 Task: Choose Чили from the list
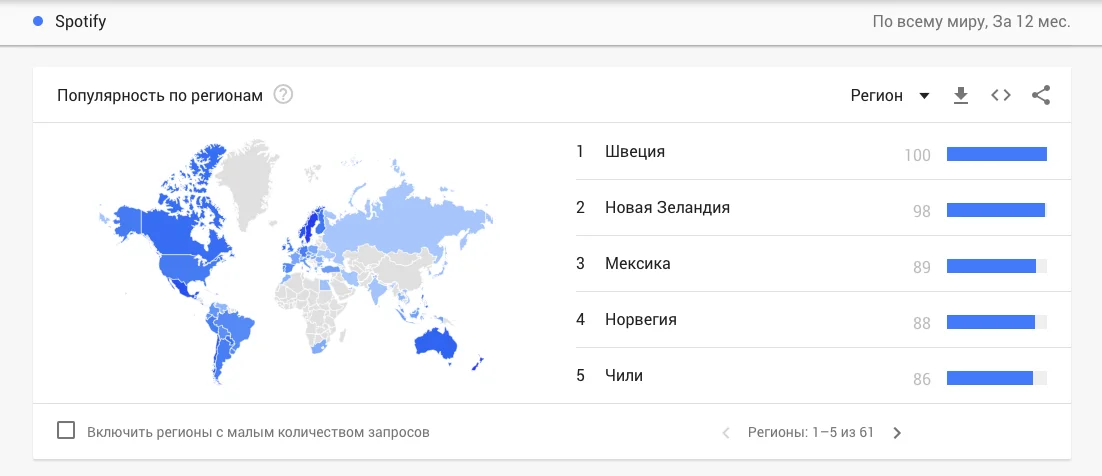[623, 376]
